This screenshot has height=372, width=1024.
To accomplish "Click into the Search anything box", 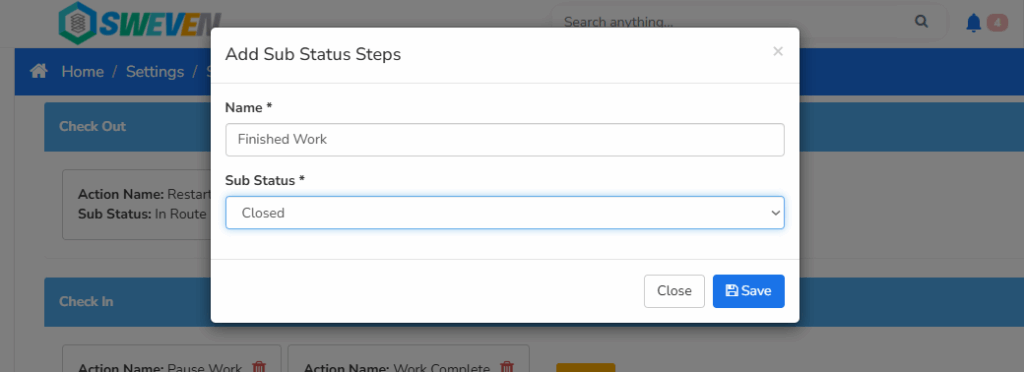I will [x=731, y=22].
